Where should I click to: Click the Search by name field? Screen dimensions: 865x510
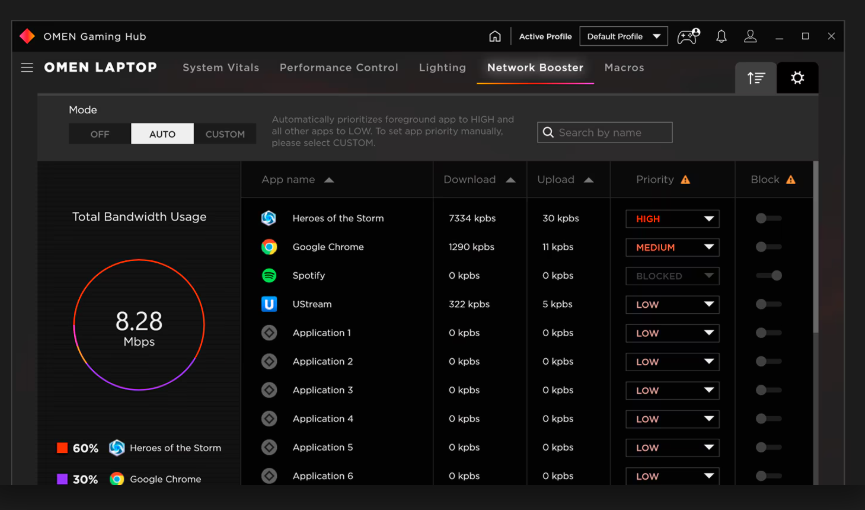[605, 132]
